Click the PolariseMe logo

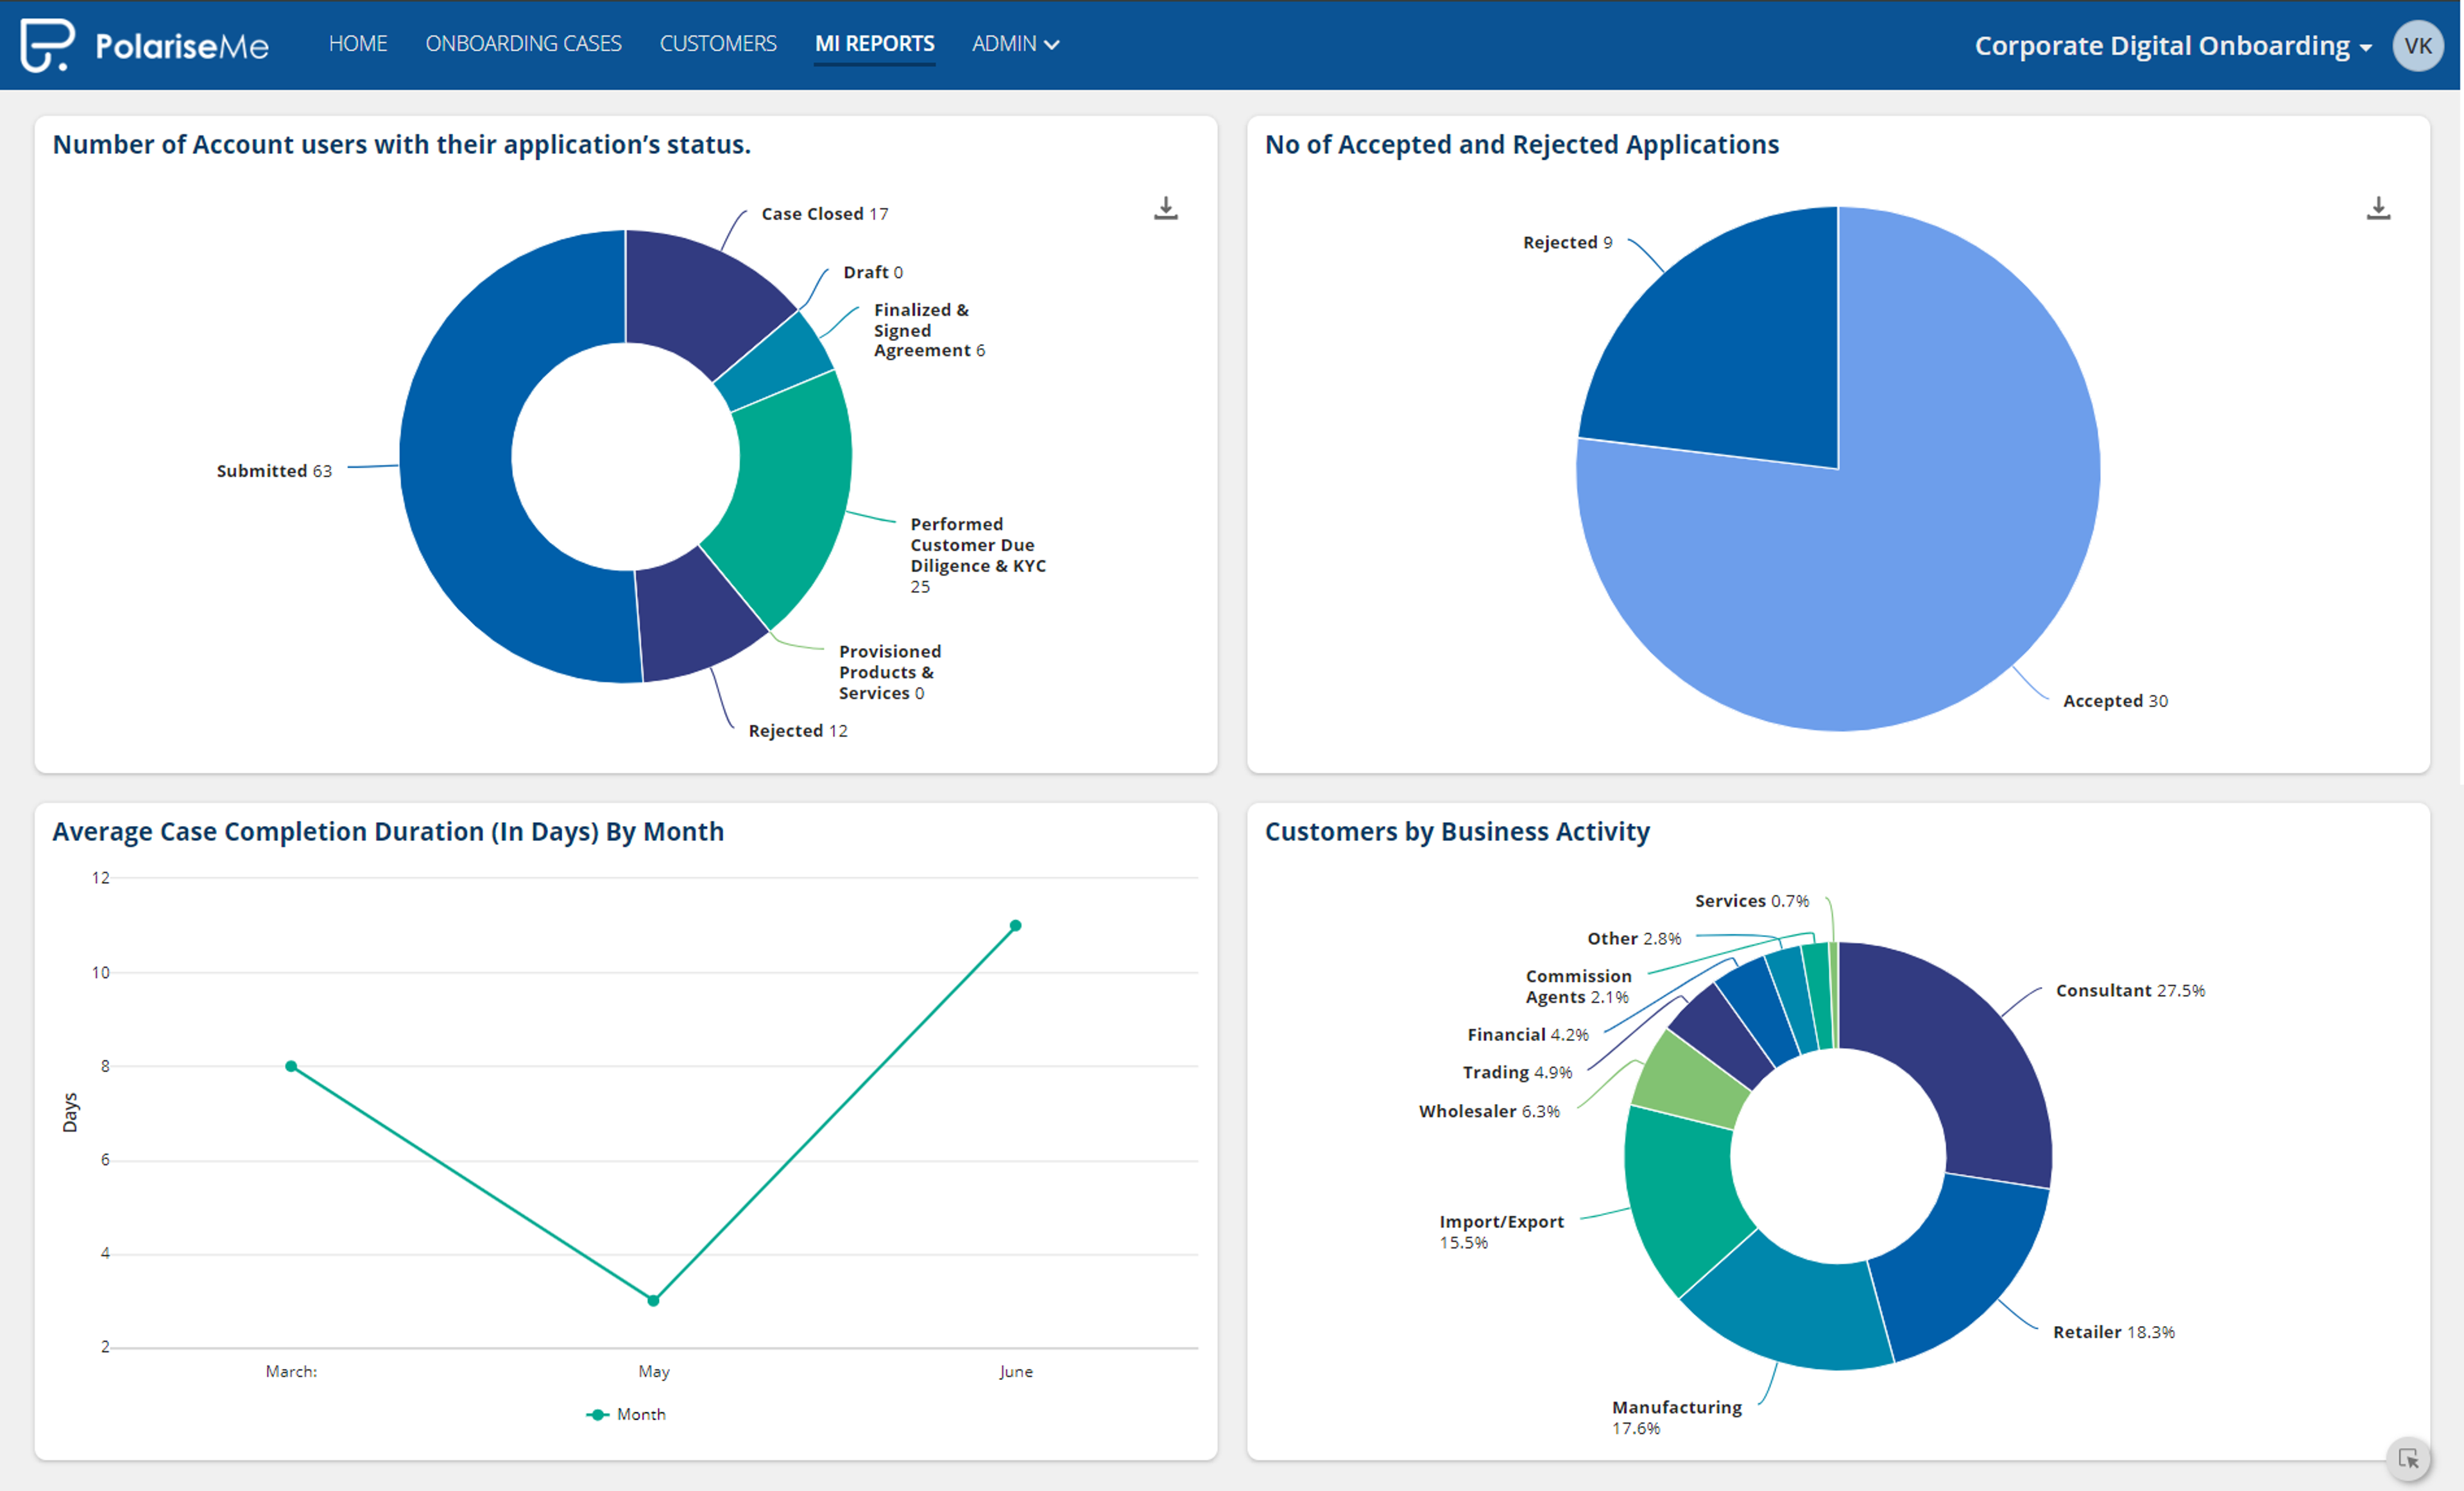coord(145,45)
